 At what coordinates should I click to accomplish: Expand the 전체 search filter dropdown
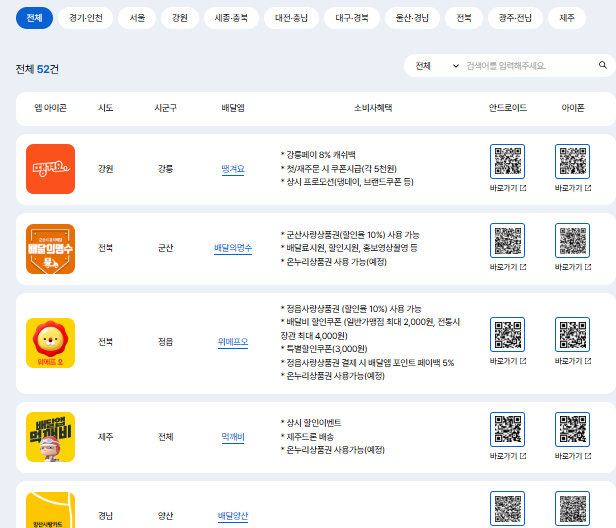click(x=437, y=66)
